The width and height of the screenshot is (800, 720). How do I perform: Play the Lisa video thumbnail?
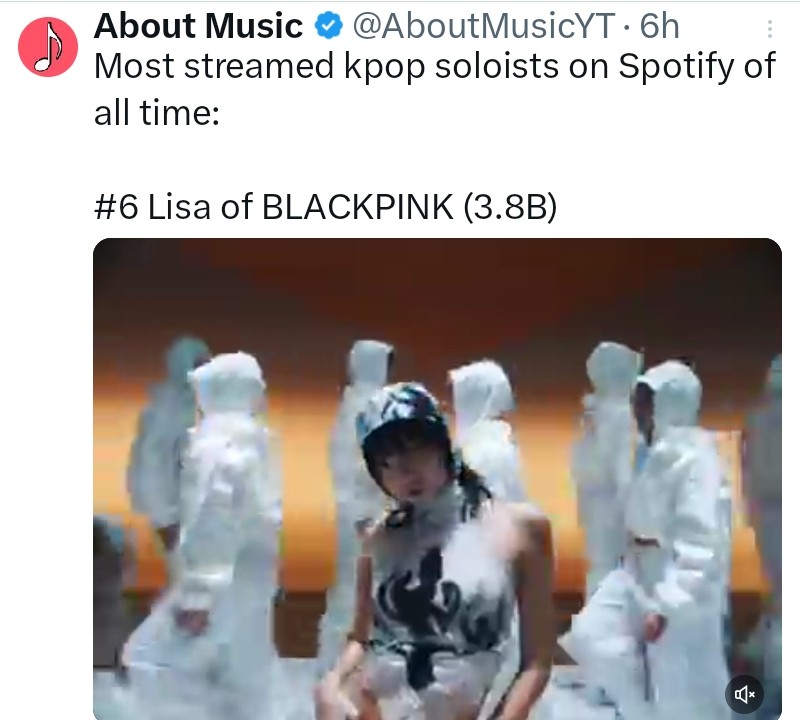(437, 479)
